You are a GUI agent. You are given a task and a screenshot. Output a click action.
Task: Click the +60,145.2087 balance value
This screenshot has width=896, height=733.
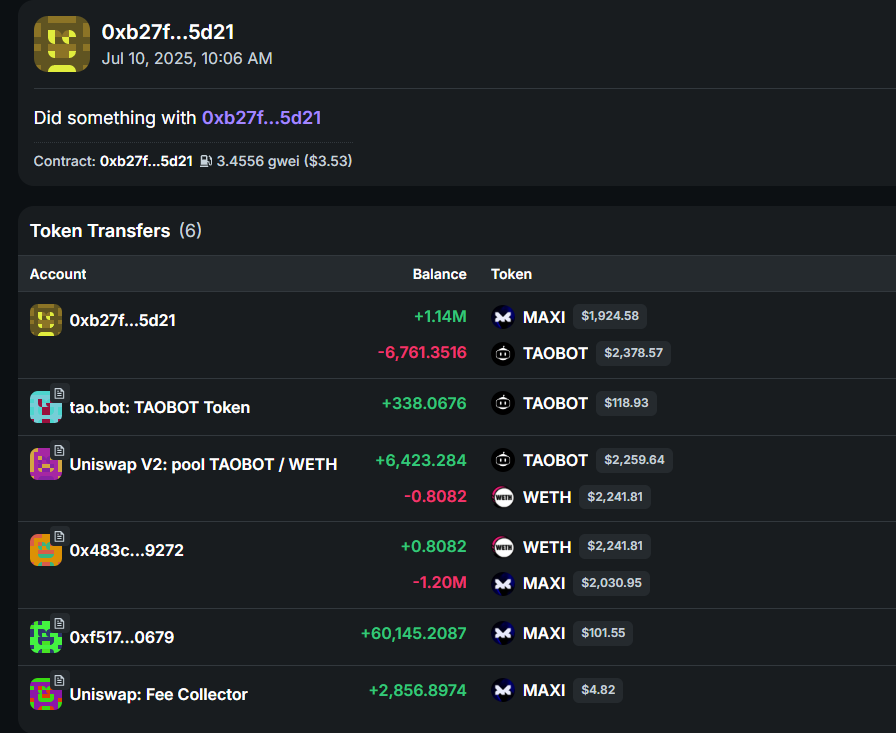coord(414,634)
